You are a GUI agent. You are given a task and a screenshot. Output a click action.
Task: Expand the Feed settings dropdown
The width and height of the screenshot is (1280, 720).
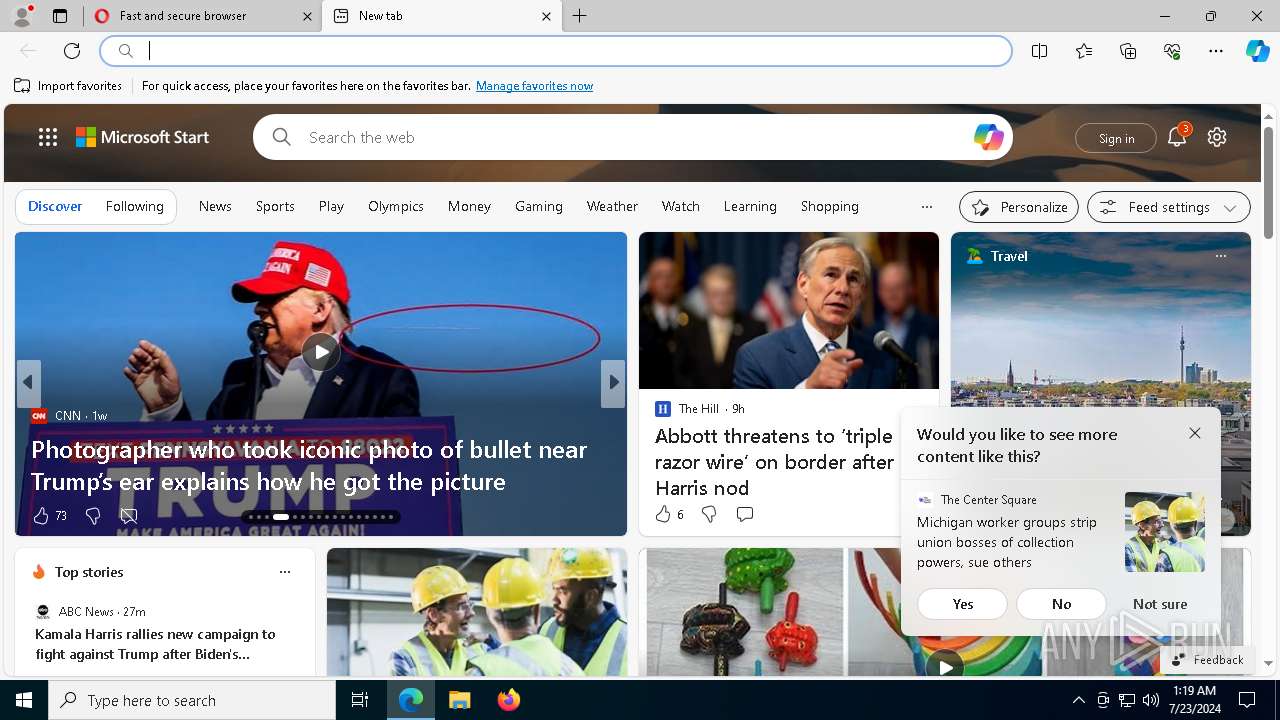(1168, 207)
